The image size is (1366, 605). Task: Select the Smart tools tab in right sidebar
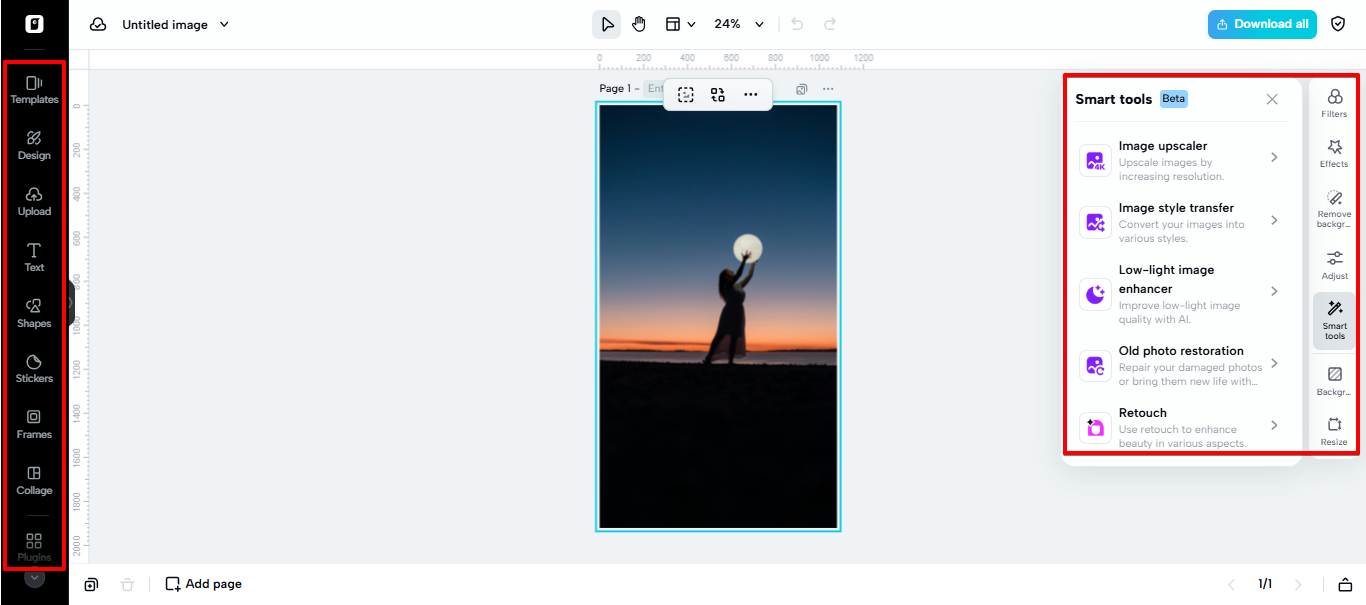[x=1334, y=320]
